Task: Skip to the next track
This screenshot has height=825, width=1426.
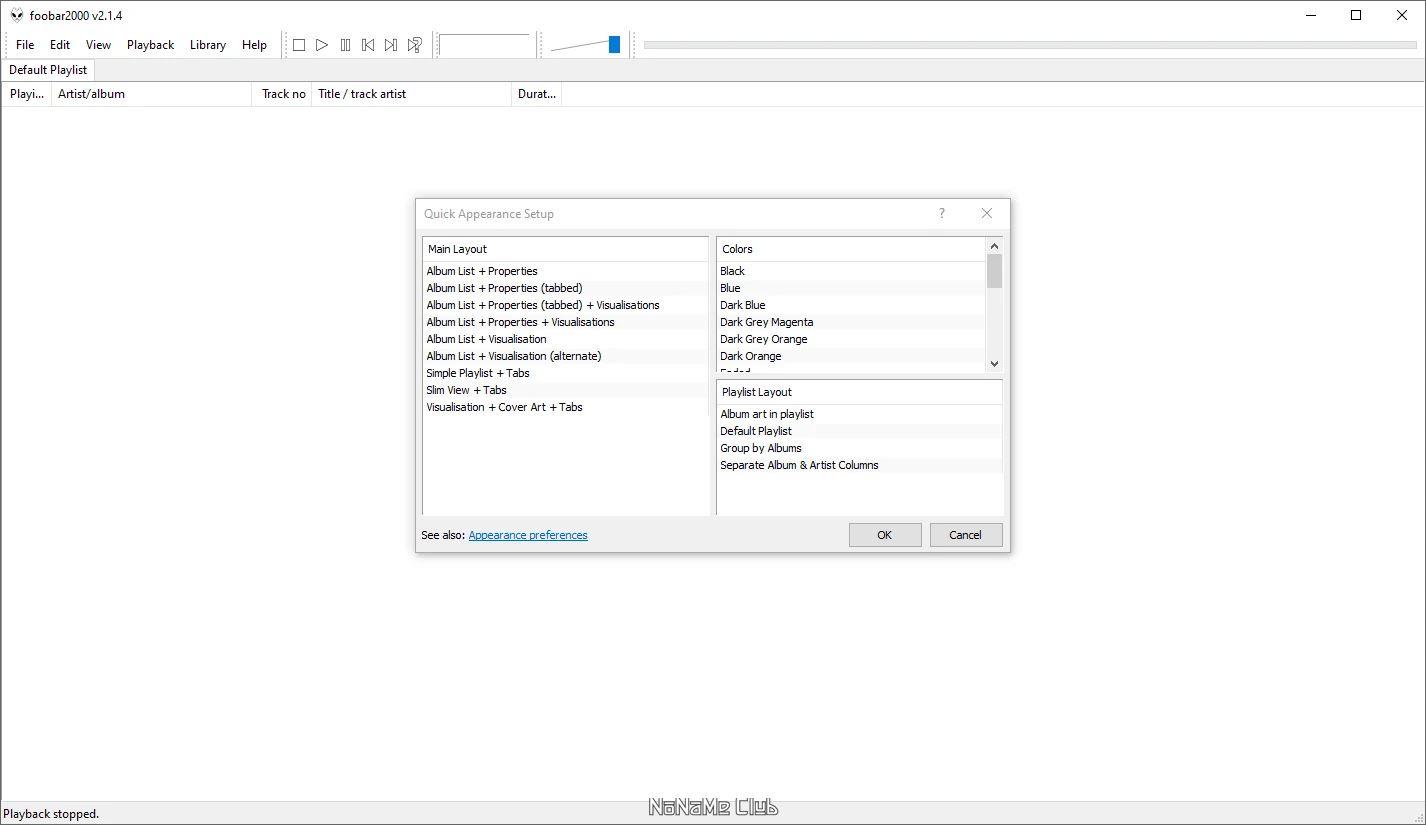Action: pyautogui.click(x=391, y=45)
